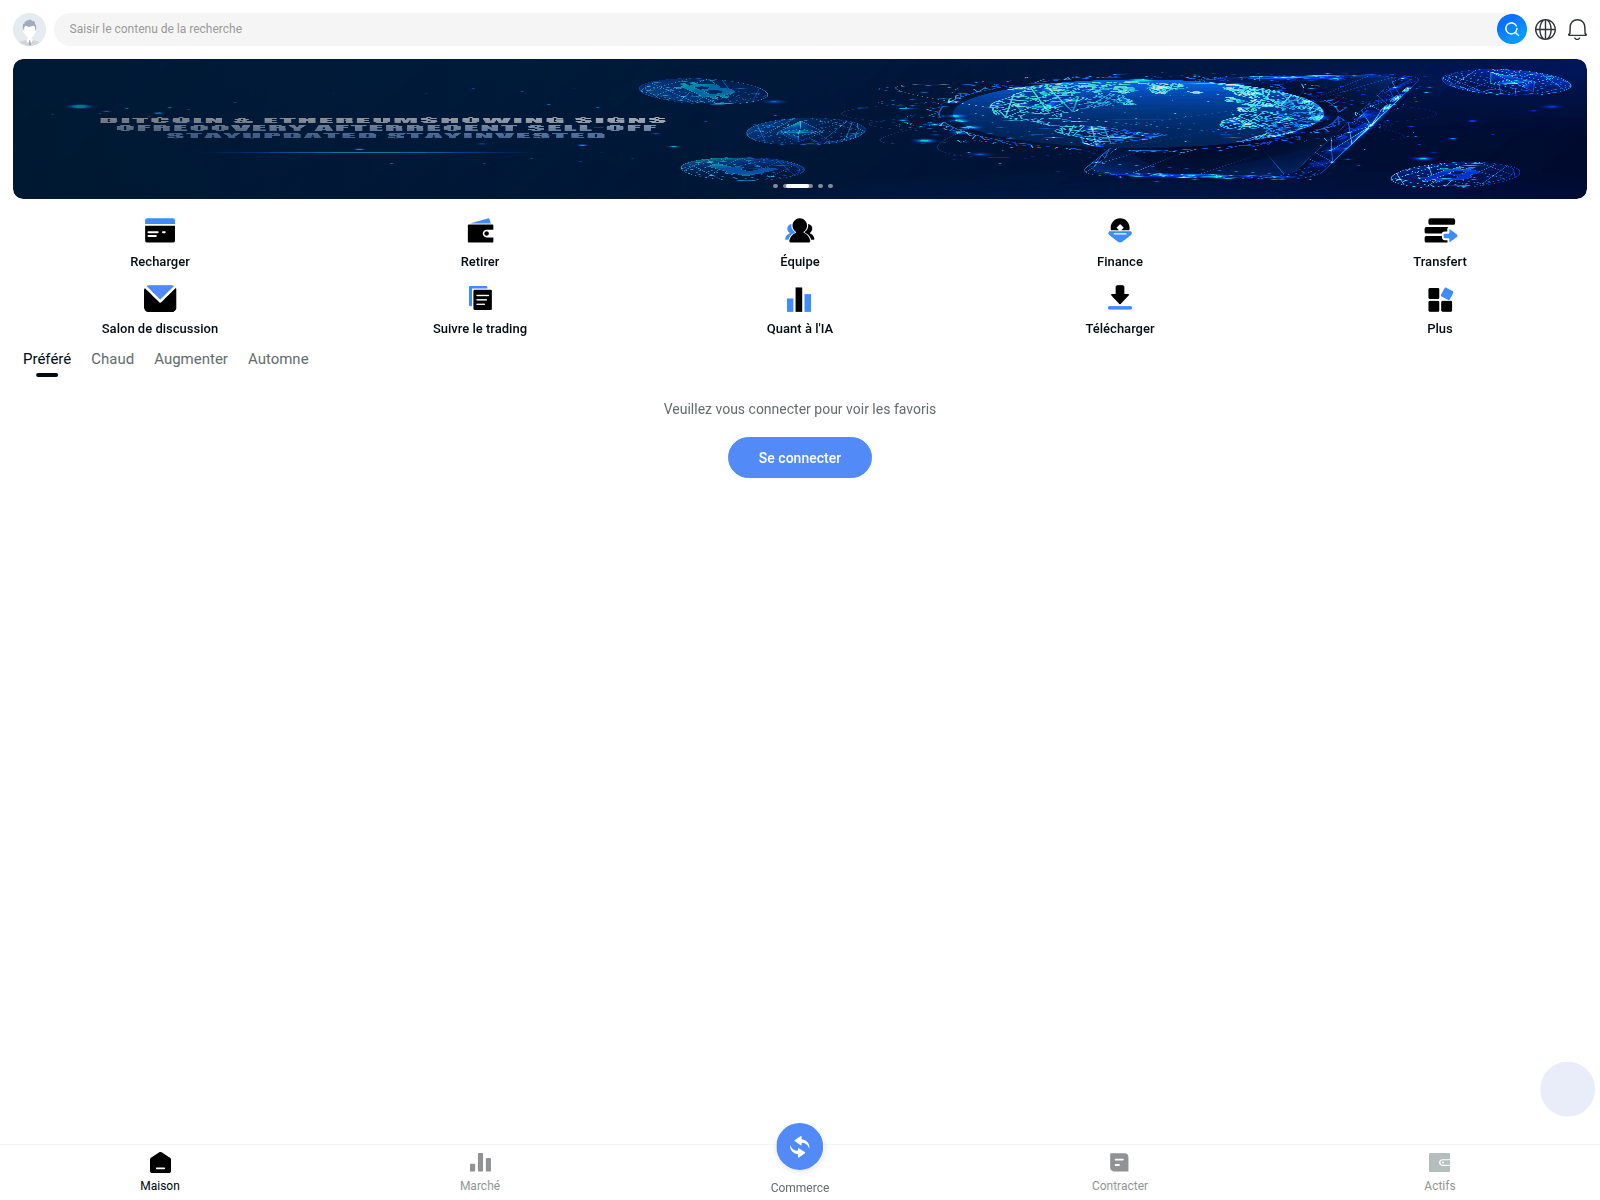
Task: Open the Plus grid icon
Action: point(1440,299)
